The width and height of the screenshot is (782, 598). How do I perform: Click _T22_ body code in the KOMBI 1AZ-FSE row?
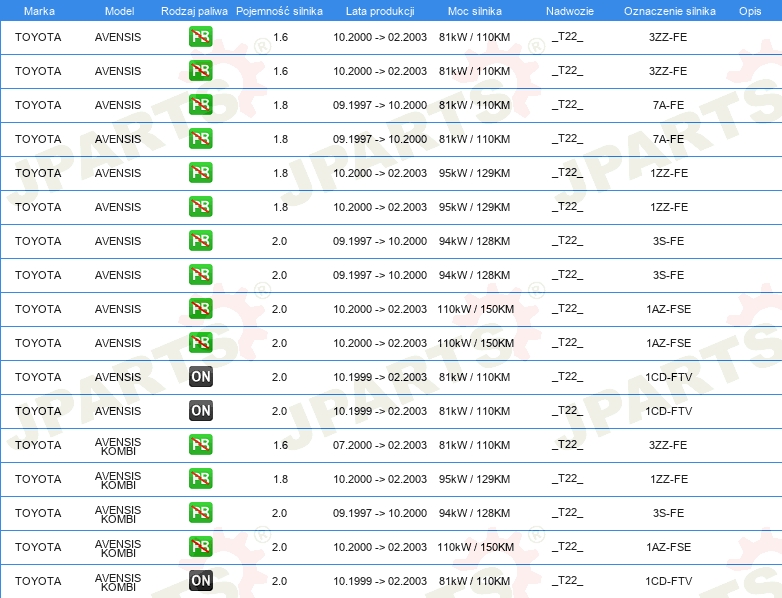pos(568,546)
